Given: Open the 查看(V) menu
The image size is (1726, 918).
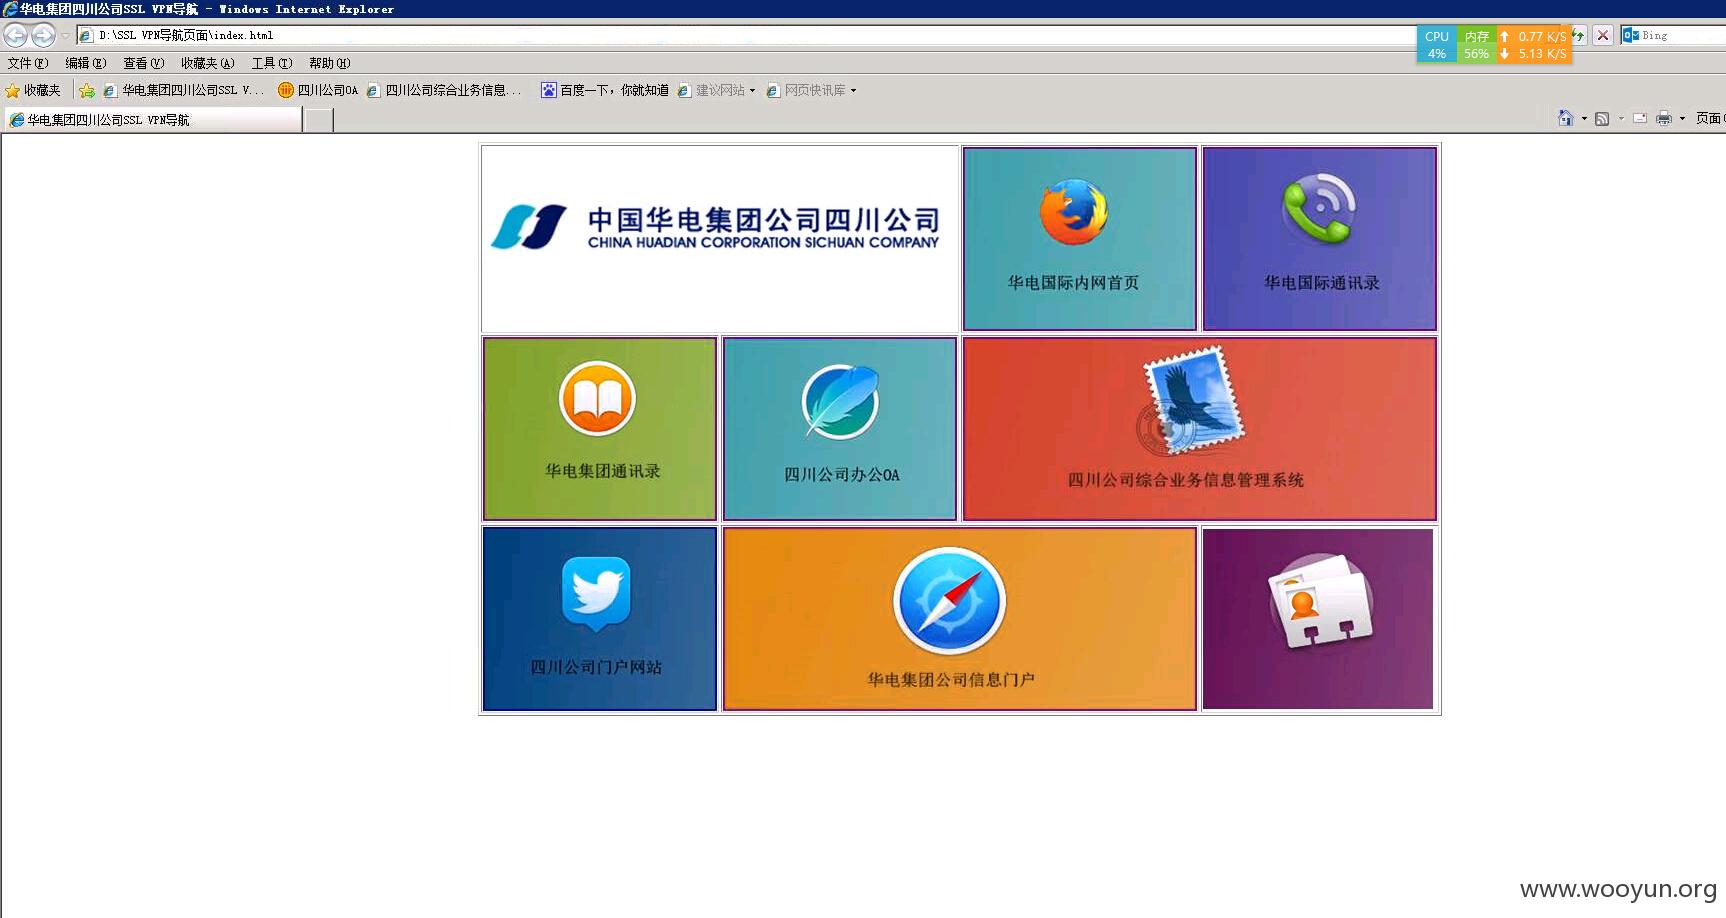Looking at the screenshot, I should click(x=144, y=63).
